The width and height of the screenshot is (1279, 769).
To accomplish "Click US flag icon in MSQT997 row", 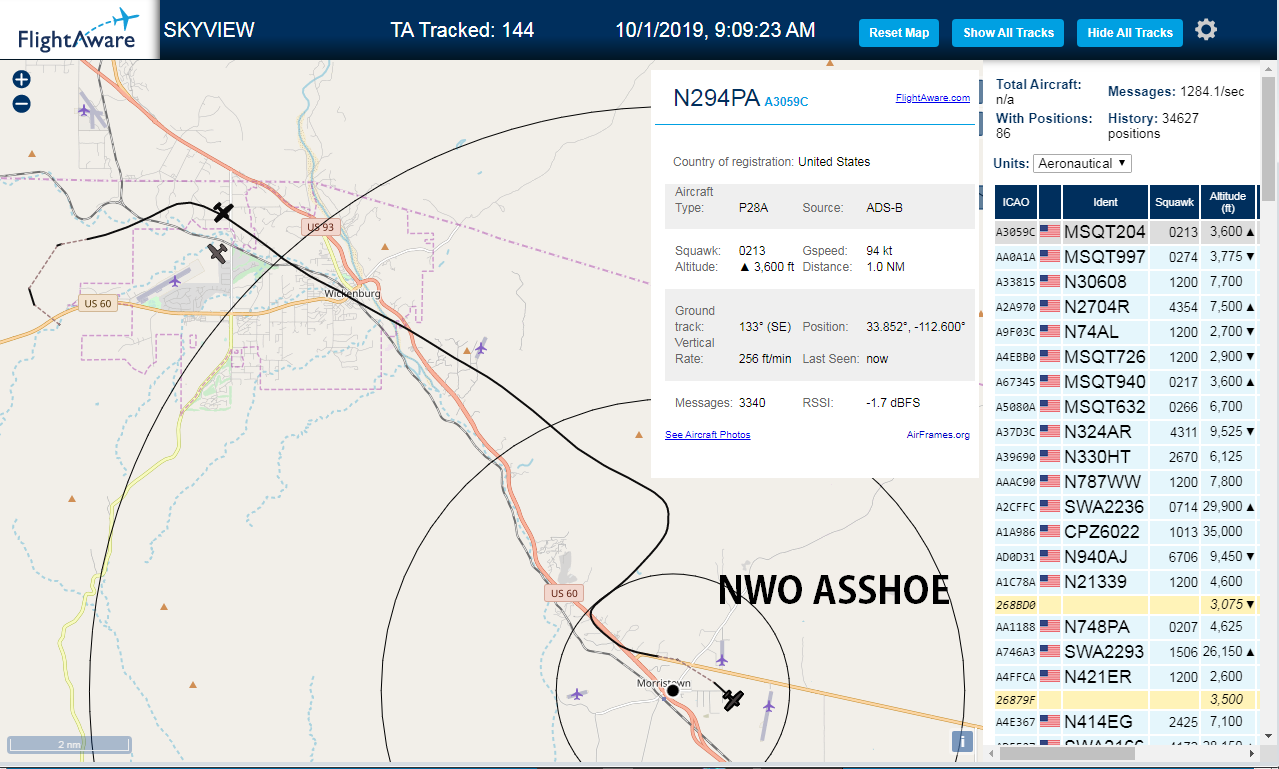I will (x=1050, y=257).
